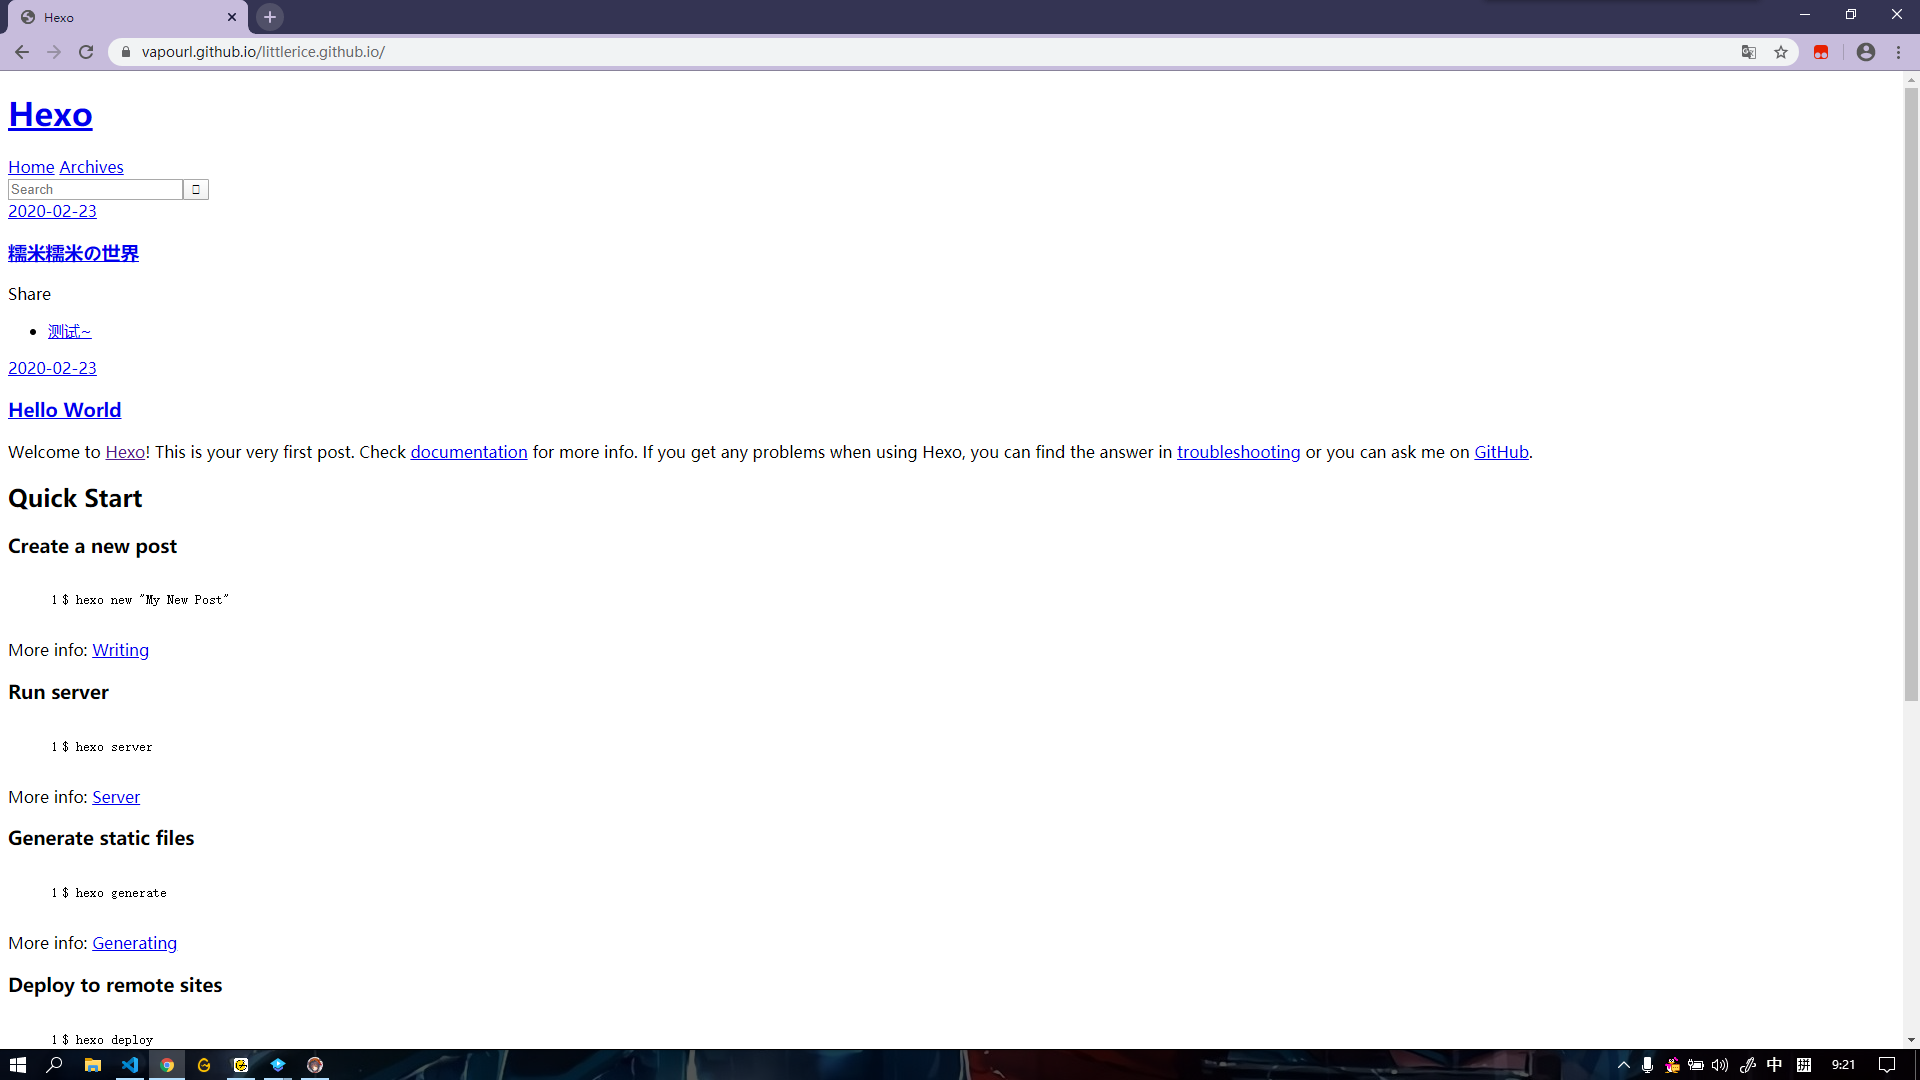Viewport: 1920px width, 1080px height.
Task: Toggle the 中 input language indicator
Action: (1775, 1065)
